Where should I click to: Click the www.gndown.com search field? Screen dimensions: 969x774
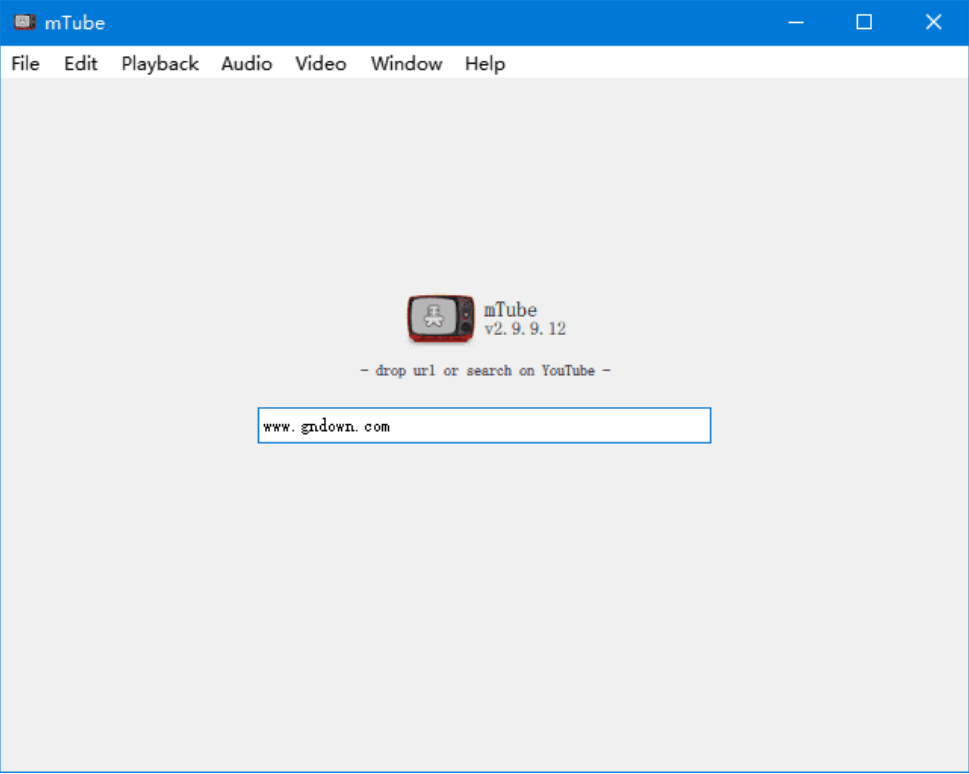[484, 425]
